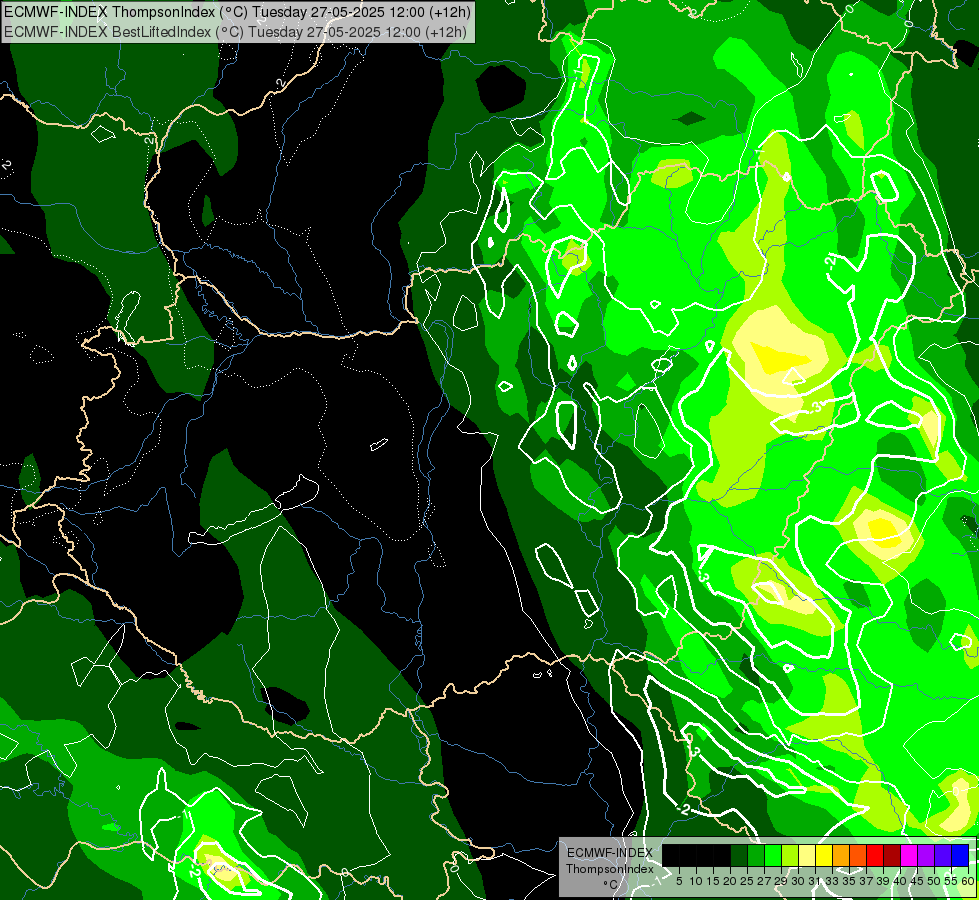Click the orange 33–35 legend swatch
This screenshot has height=900, width=979.
(841, 855)
